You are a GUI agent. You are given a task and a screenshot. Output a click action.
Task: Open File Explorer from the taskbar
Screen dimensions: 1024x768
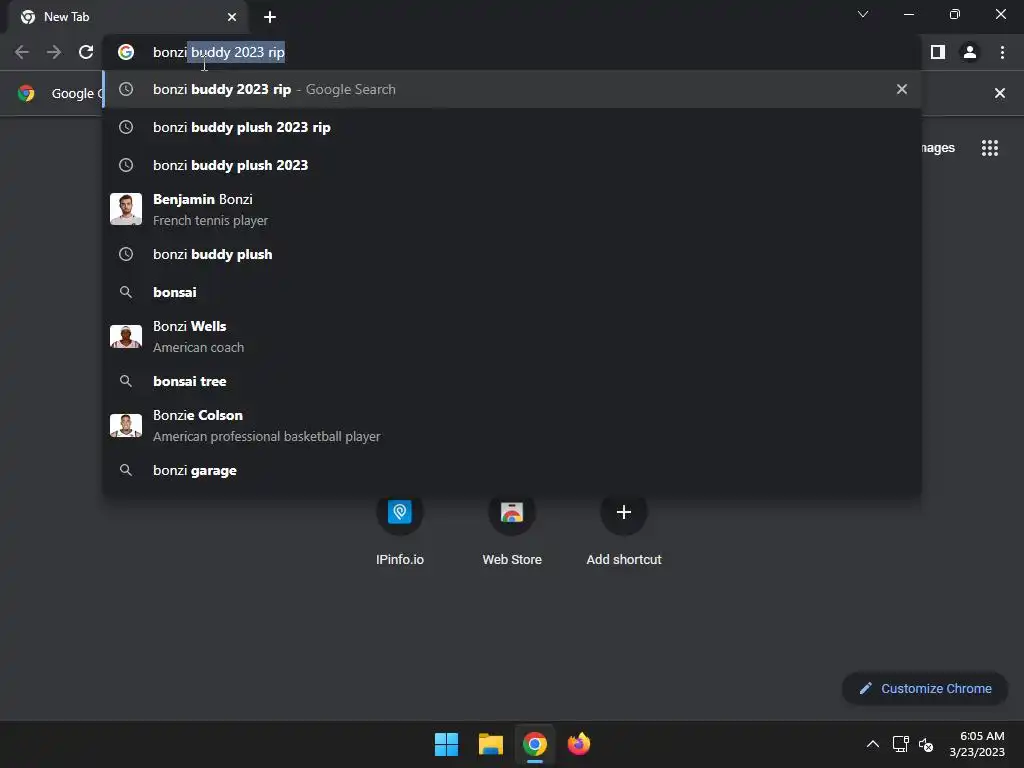point(490,744)
